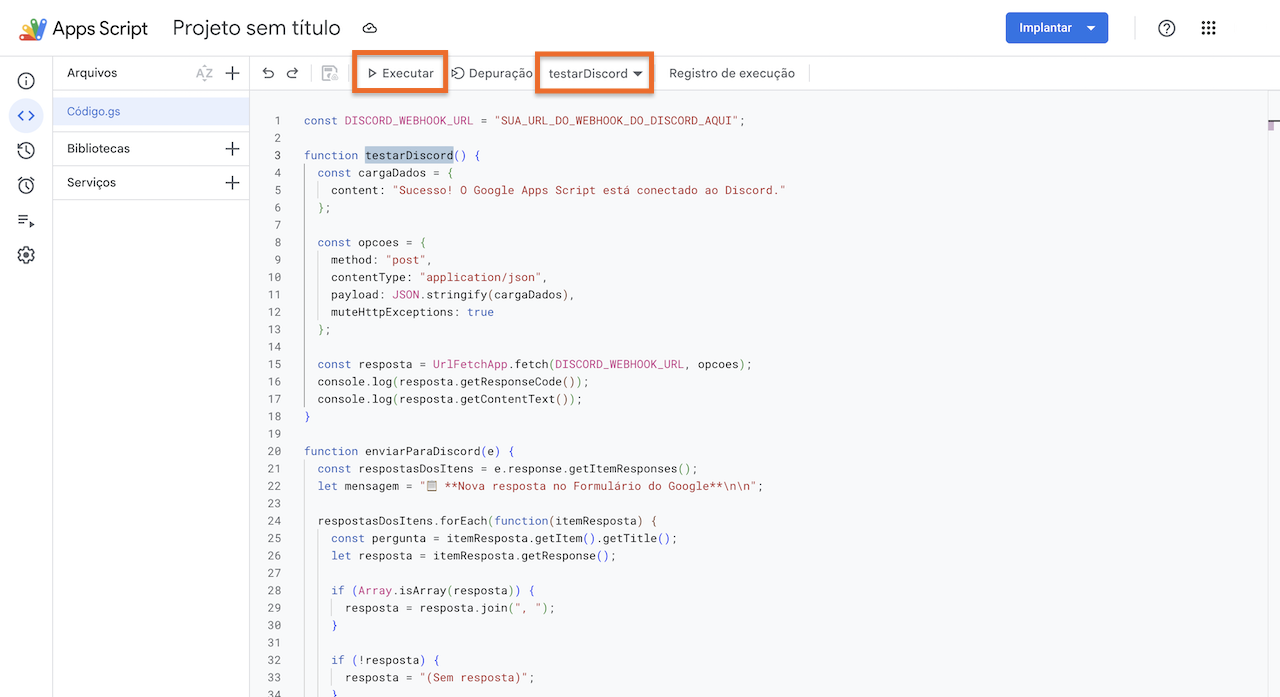This screenshot has height=697, width=1280.
Task: Click the Serviços section label
Action: (x=91, y=182)
